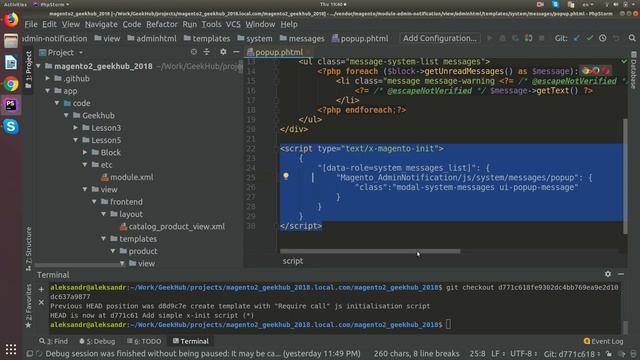Click the Run play icon in toolbar

pos(490,38)
